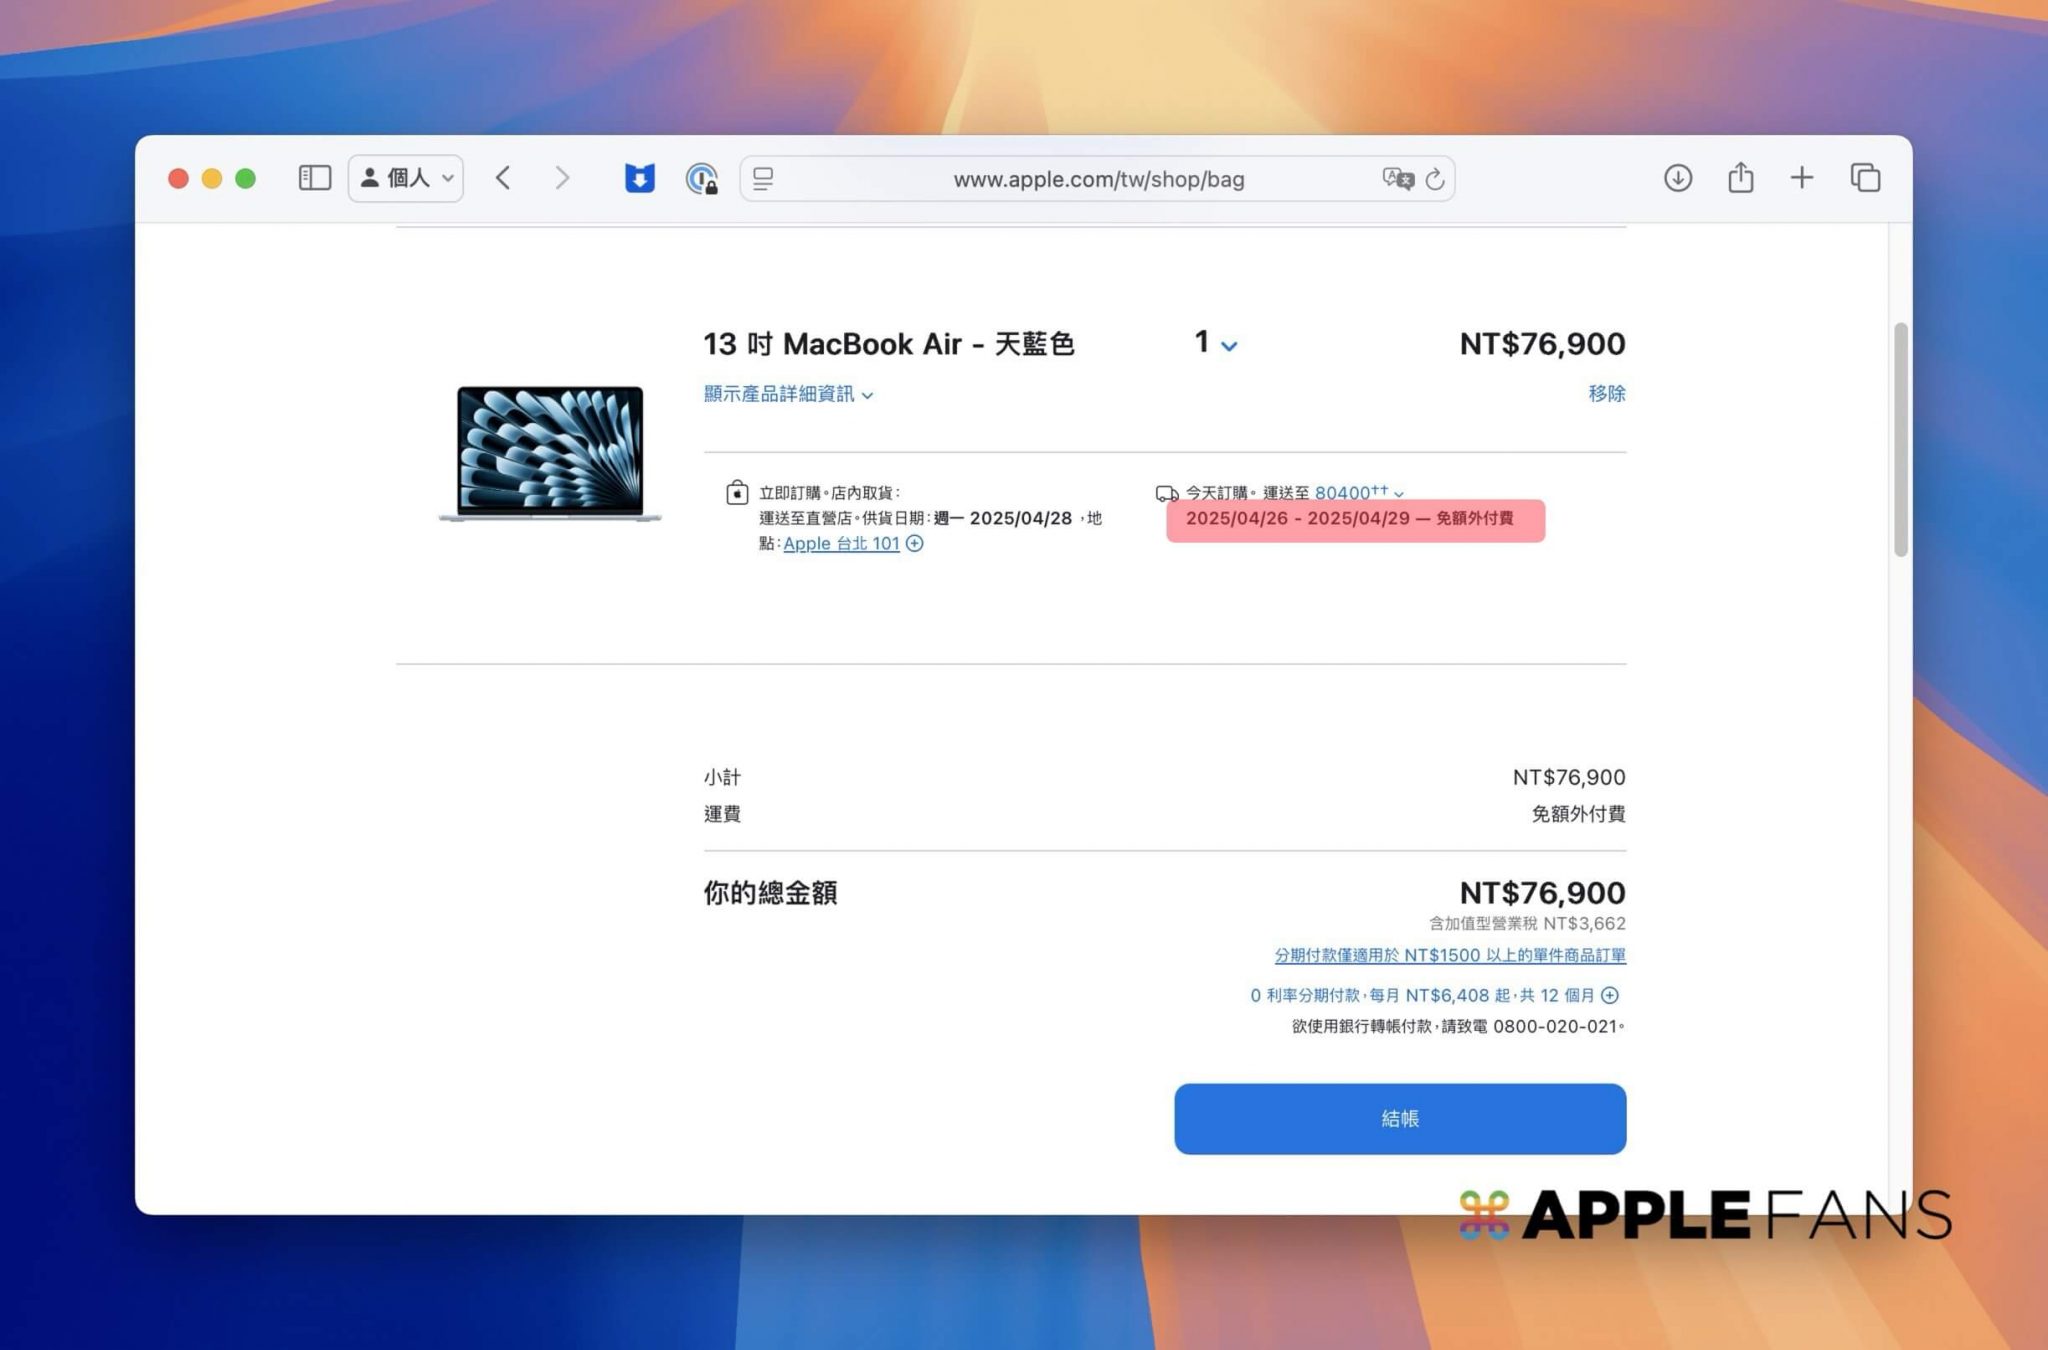Open the quantity 1 dropdown

[1216, 343]
